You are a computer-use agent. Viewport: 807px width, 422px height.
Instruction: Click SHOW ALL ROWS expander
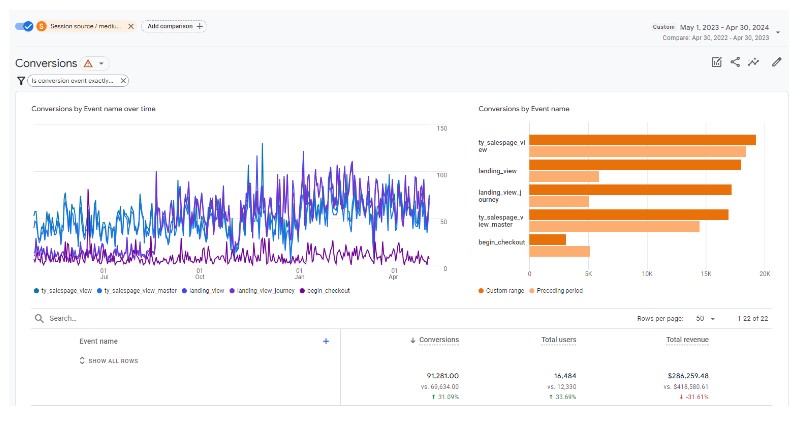(109, 361)
